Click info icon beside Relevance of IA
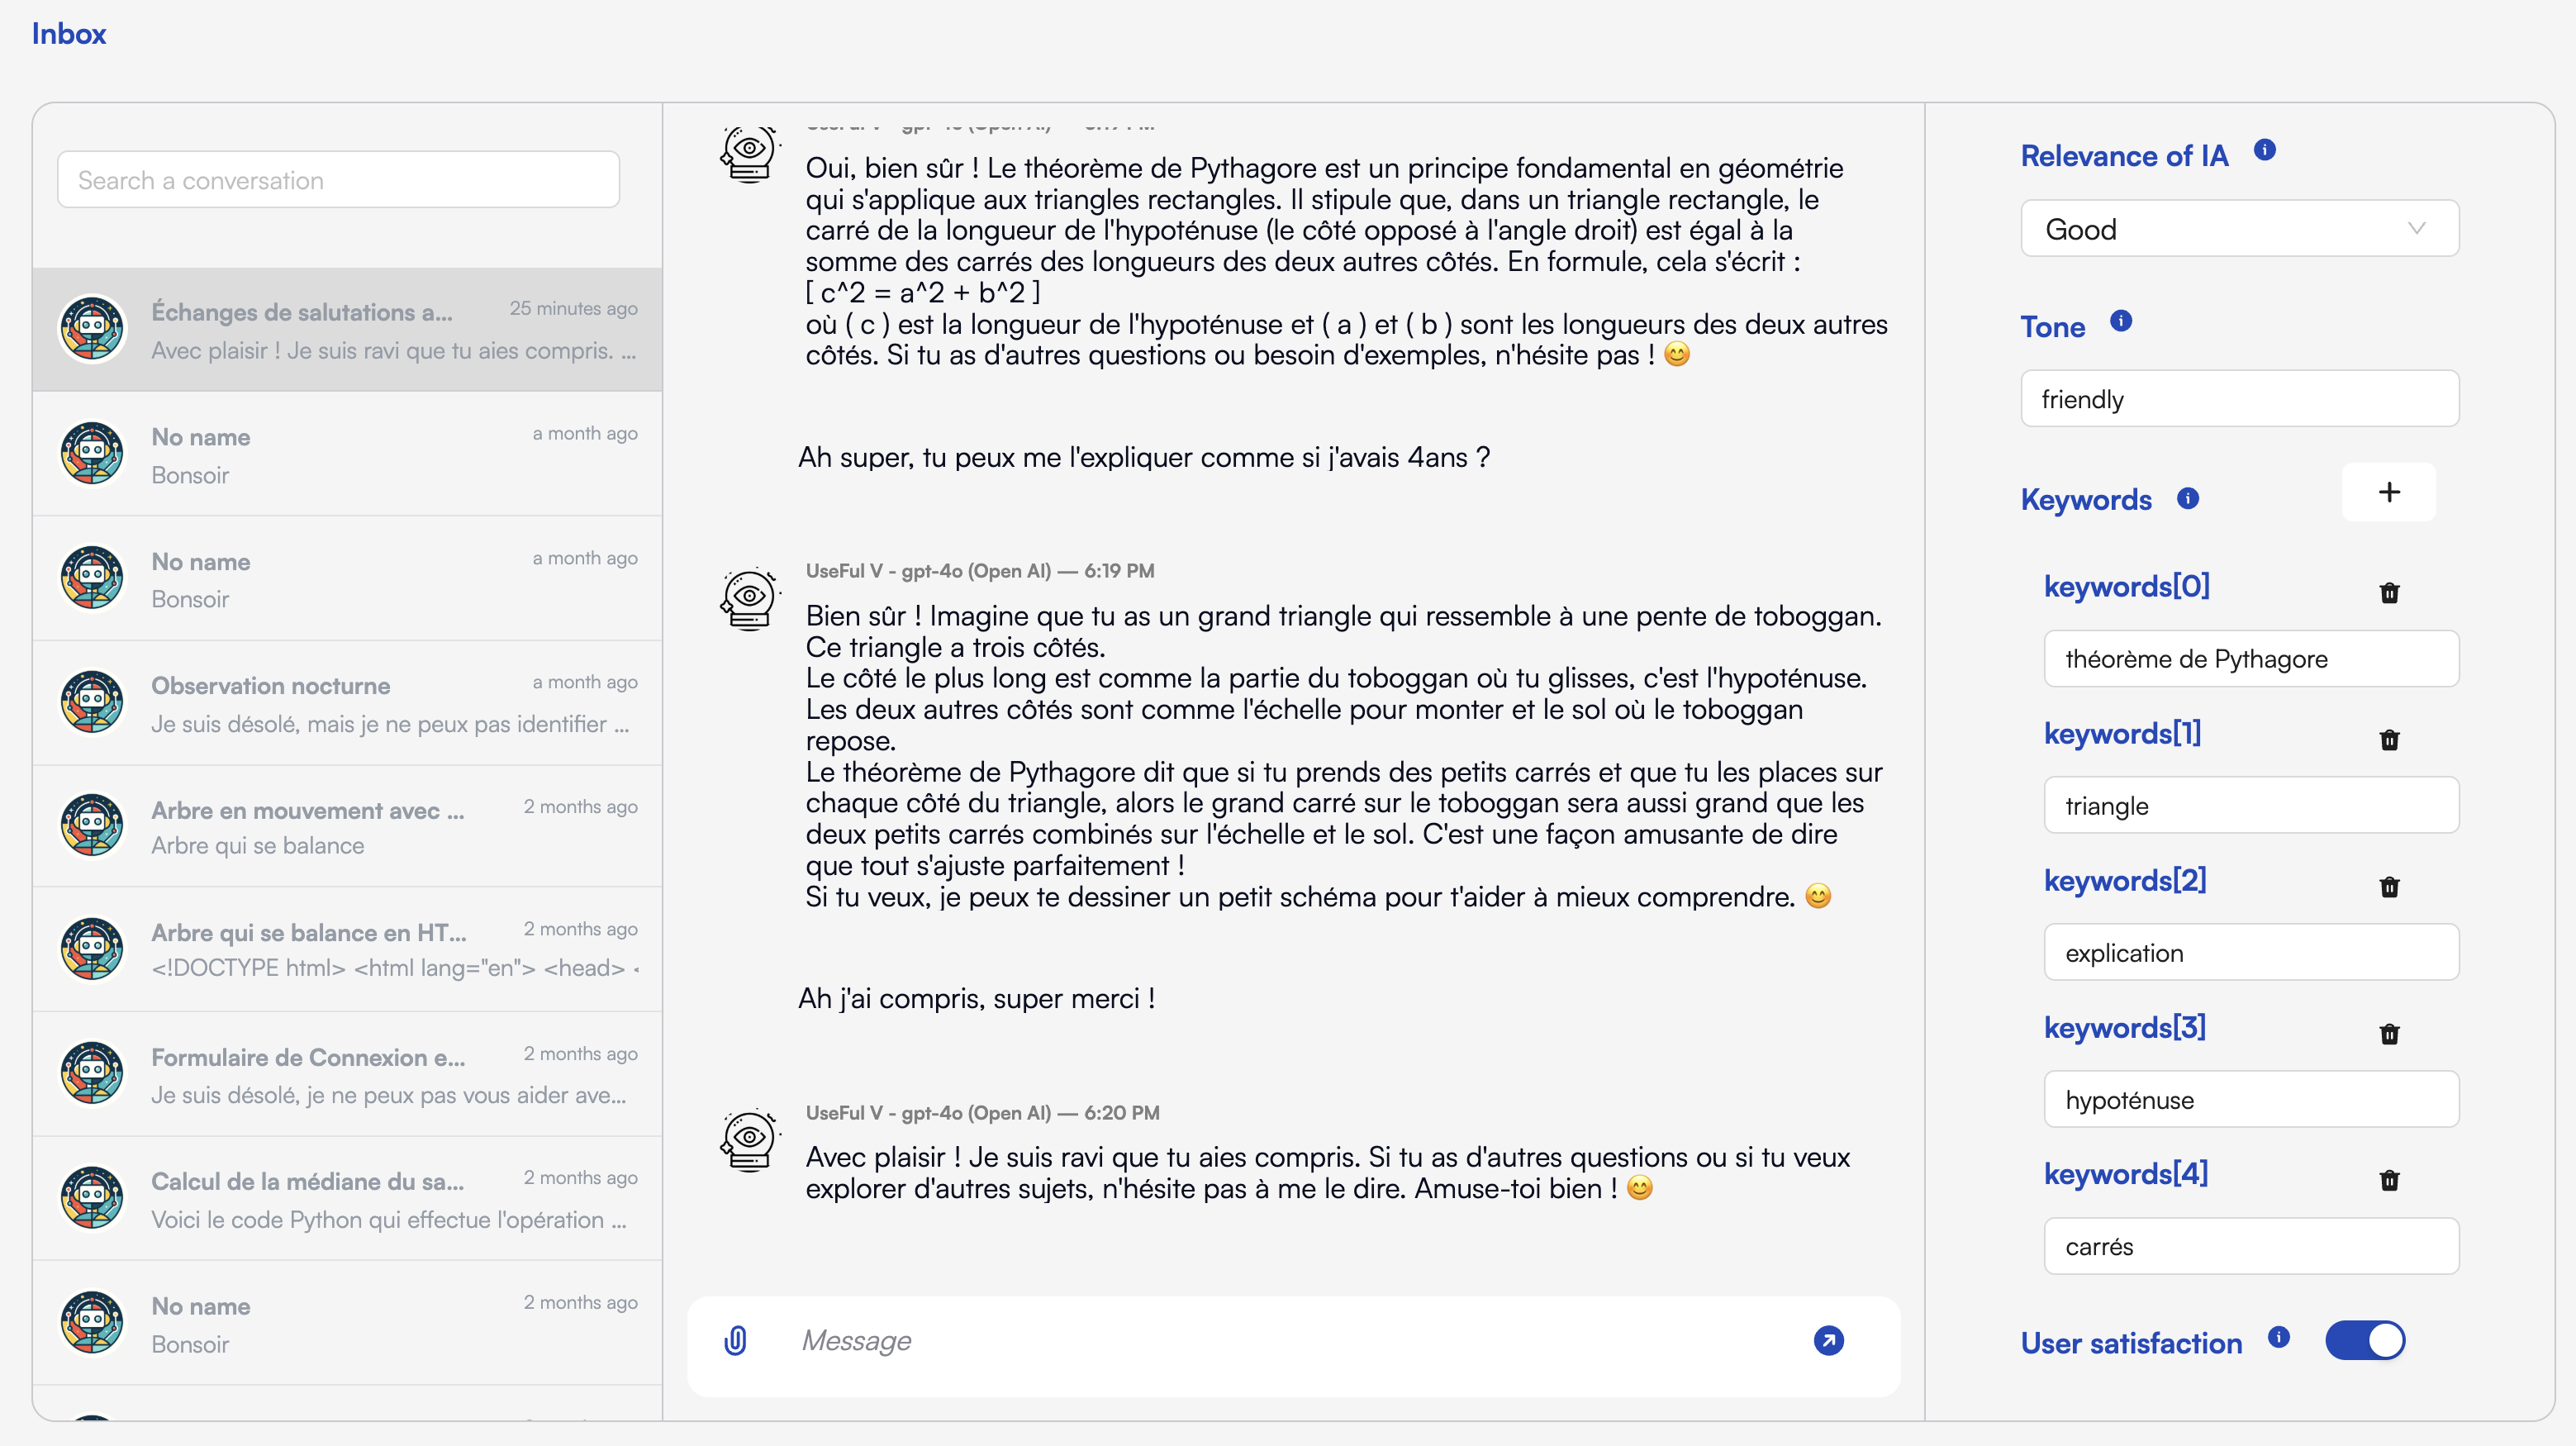2576x1446 pixels. [x=2265, y=150]
